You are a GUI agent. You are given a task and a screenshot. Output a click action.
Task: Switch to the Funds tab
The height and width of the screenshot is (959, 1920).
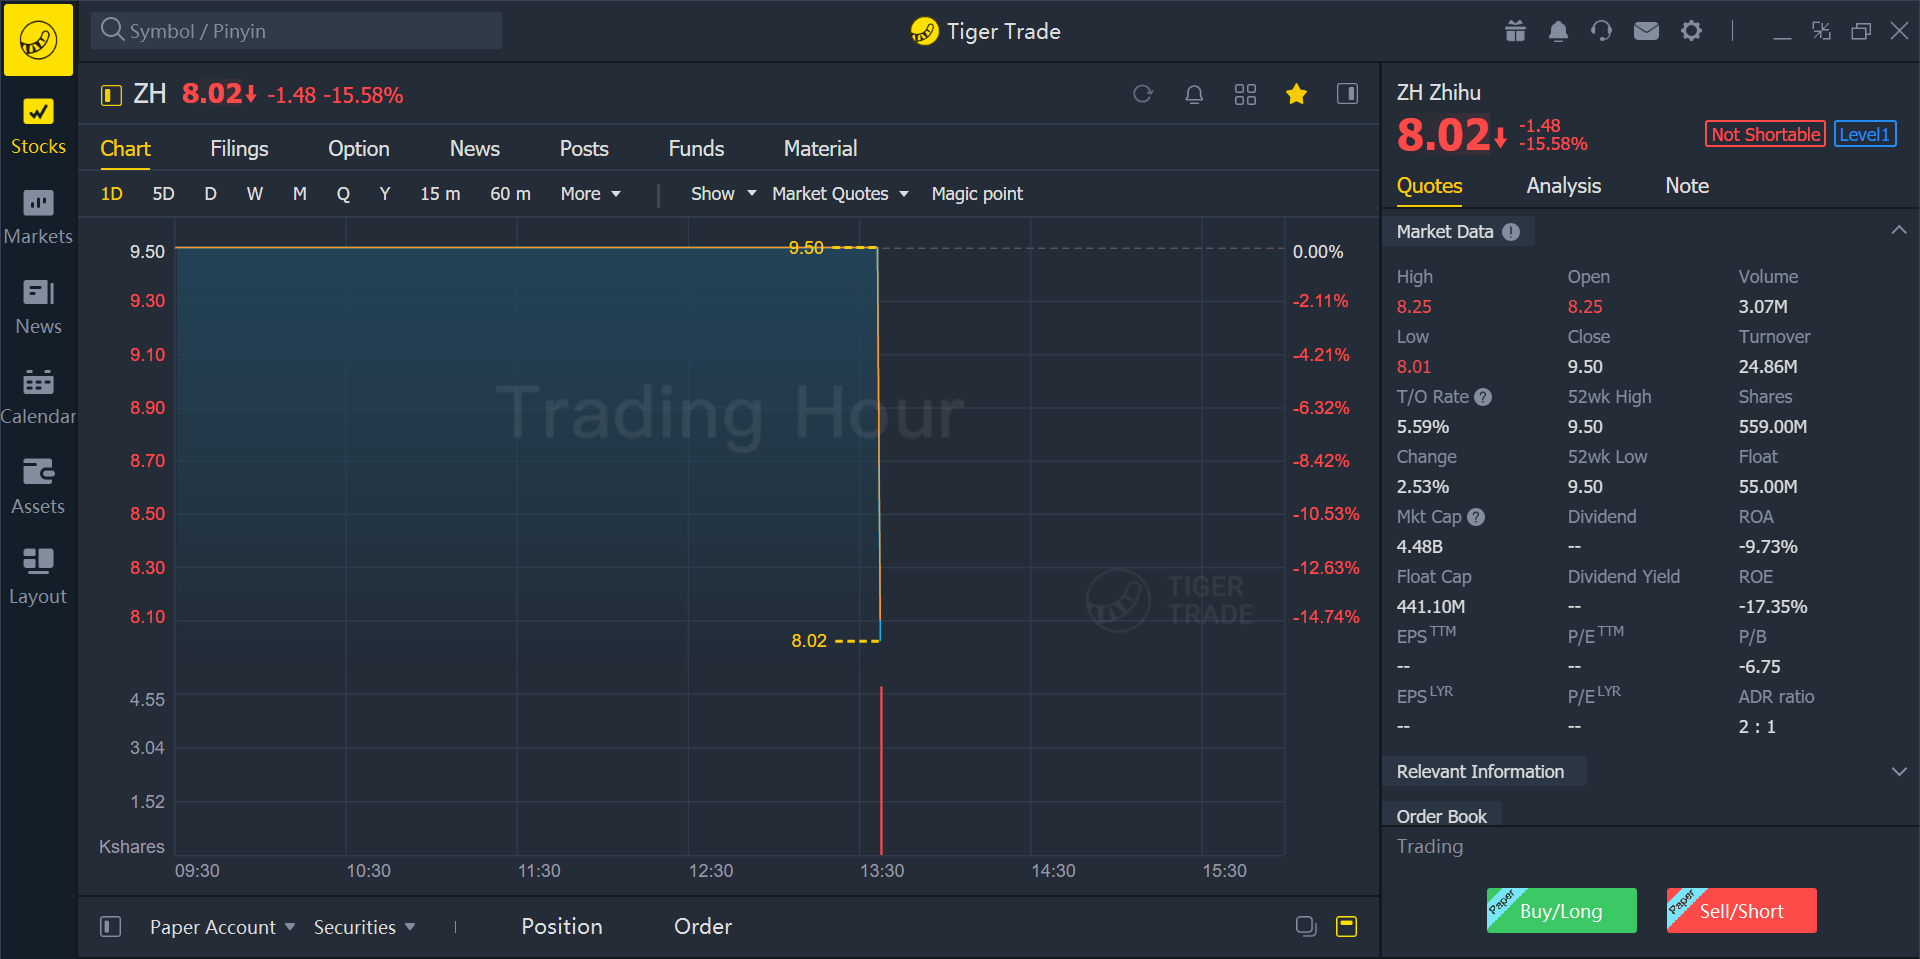coord(696,149)
